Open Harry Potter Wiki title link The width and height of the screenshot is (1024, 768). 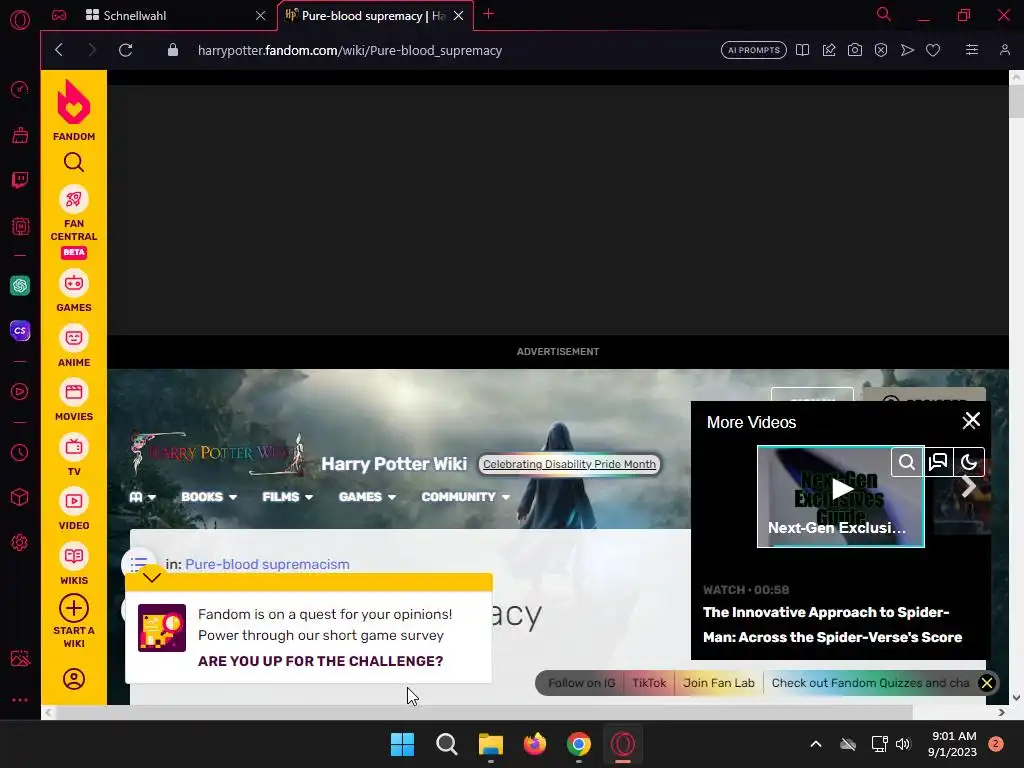pos(394,464)
